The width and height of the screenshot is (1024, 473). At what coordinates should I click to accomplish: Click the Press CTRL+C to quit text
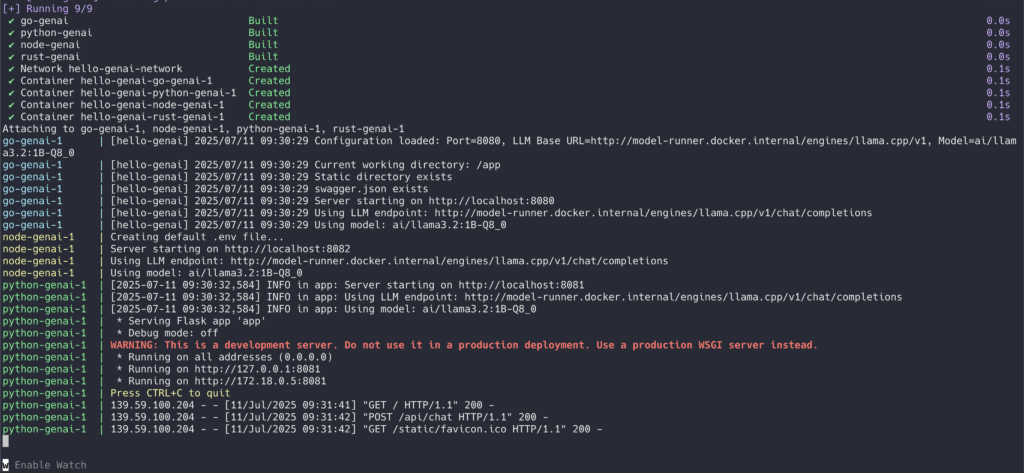170,393
